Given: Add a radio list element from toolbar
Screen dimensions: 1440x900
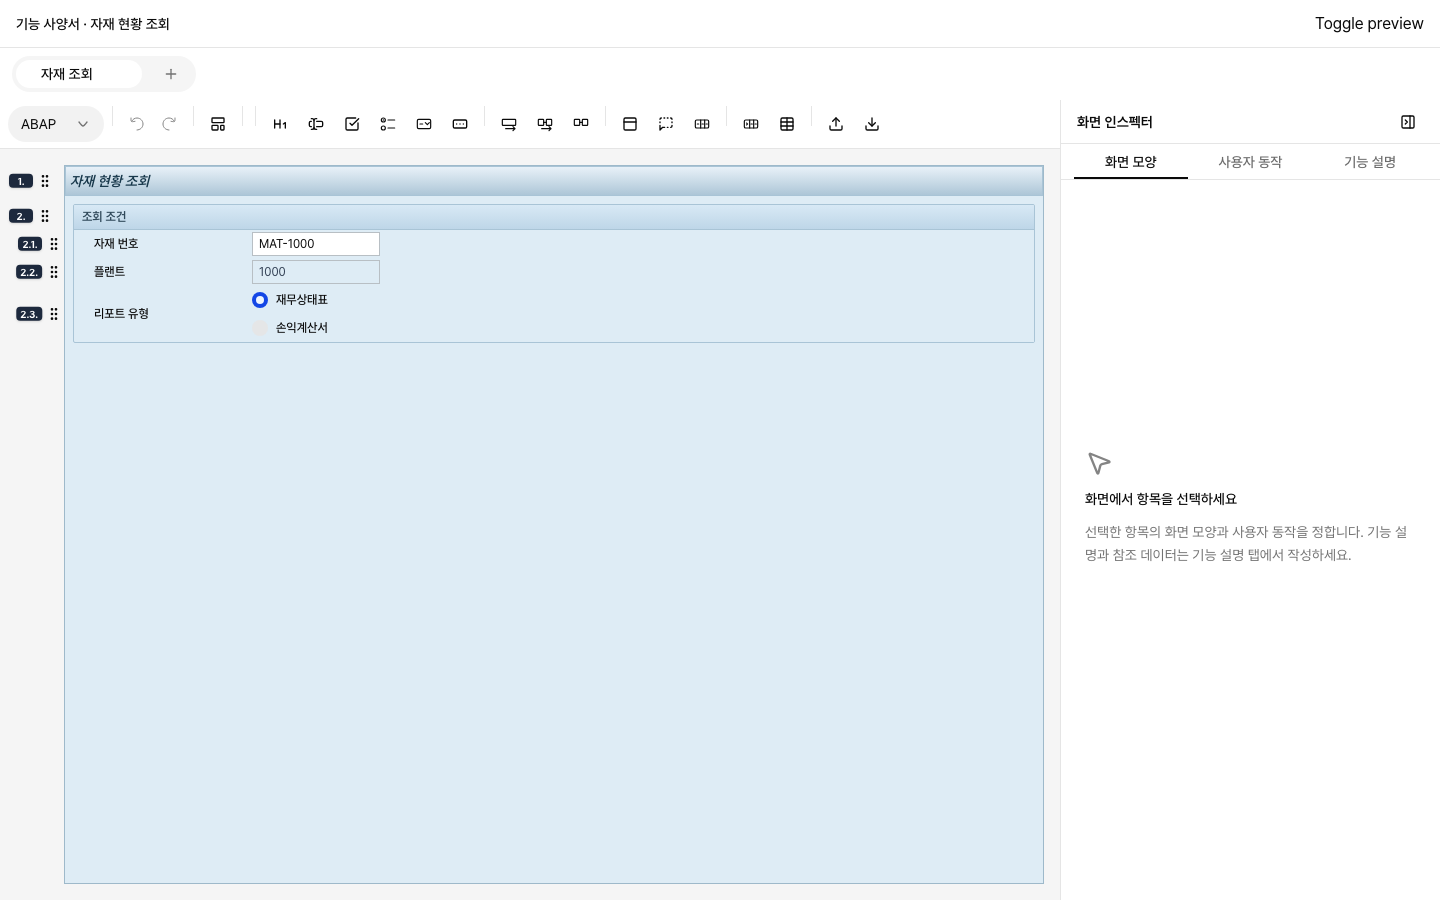Looking at the screenshot, I should [388, 124].
